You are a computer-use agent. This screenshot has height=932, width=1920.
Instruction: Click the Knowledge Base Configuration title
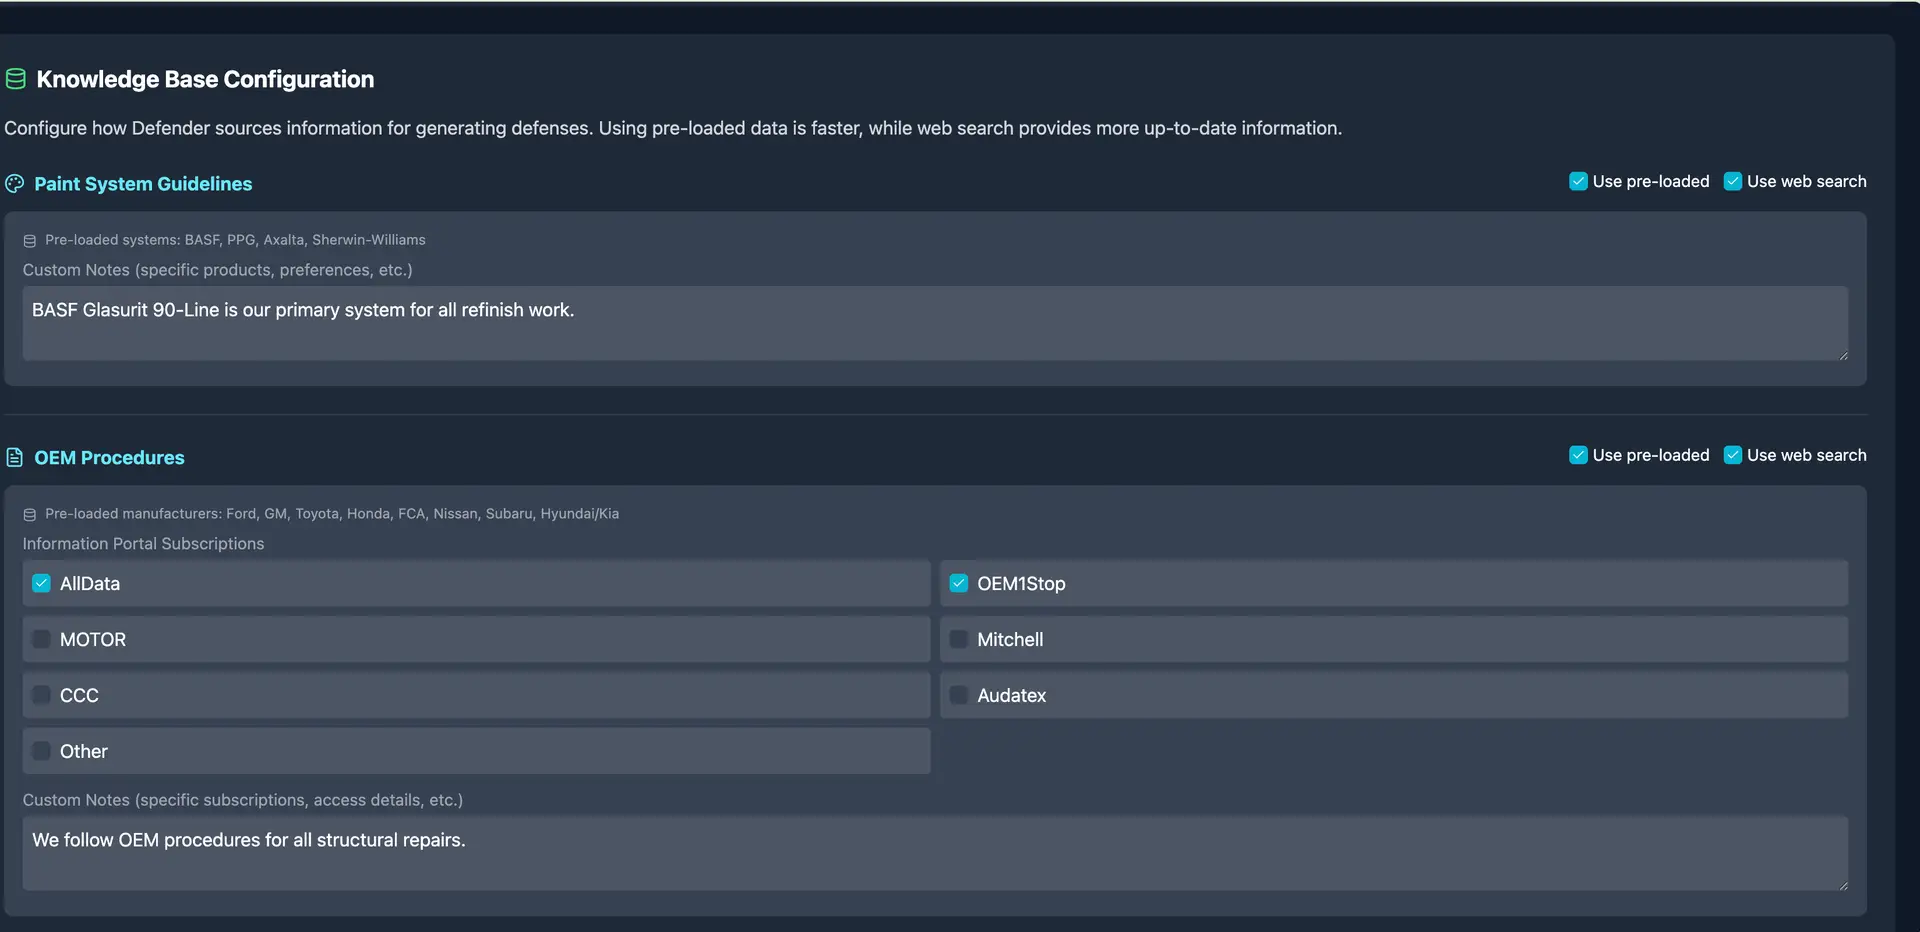click(205, 79)
